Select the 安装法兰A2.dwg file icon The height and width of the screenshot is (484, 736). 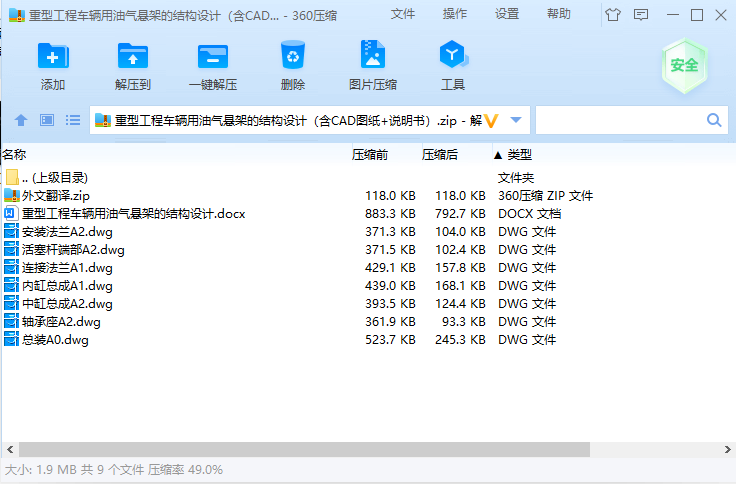[12, 231]
